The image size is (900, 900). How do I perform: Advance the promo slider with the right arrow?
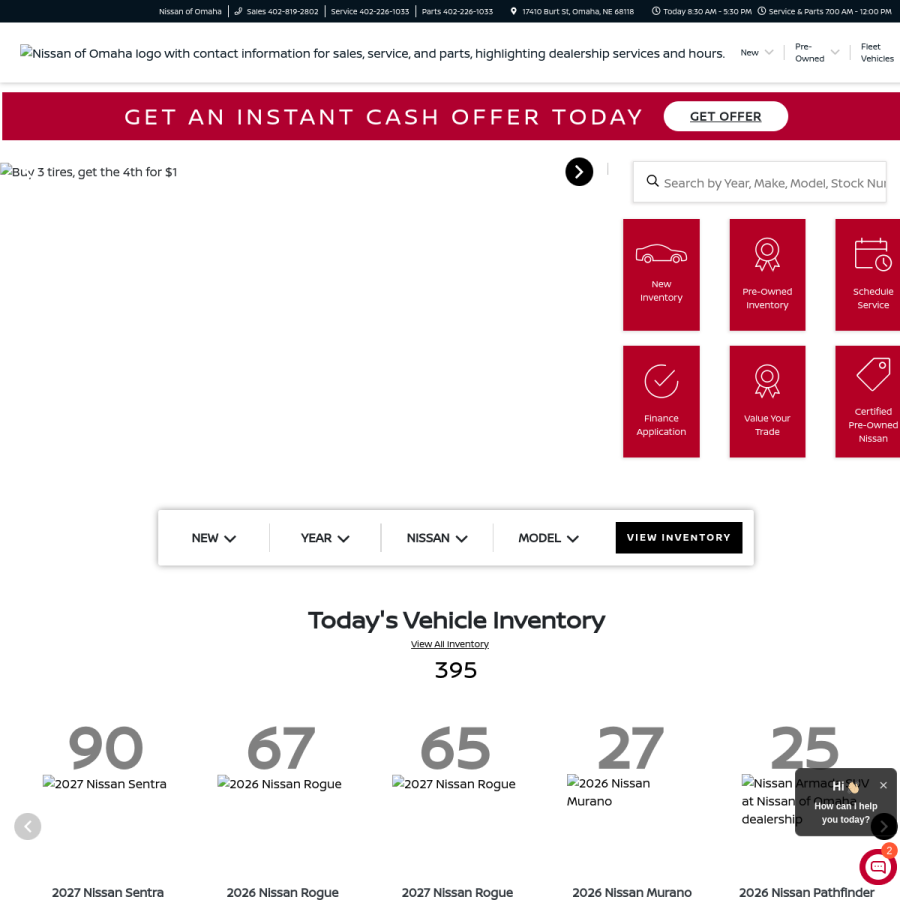pyautogui.click(x=579, y=172)
